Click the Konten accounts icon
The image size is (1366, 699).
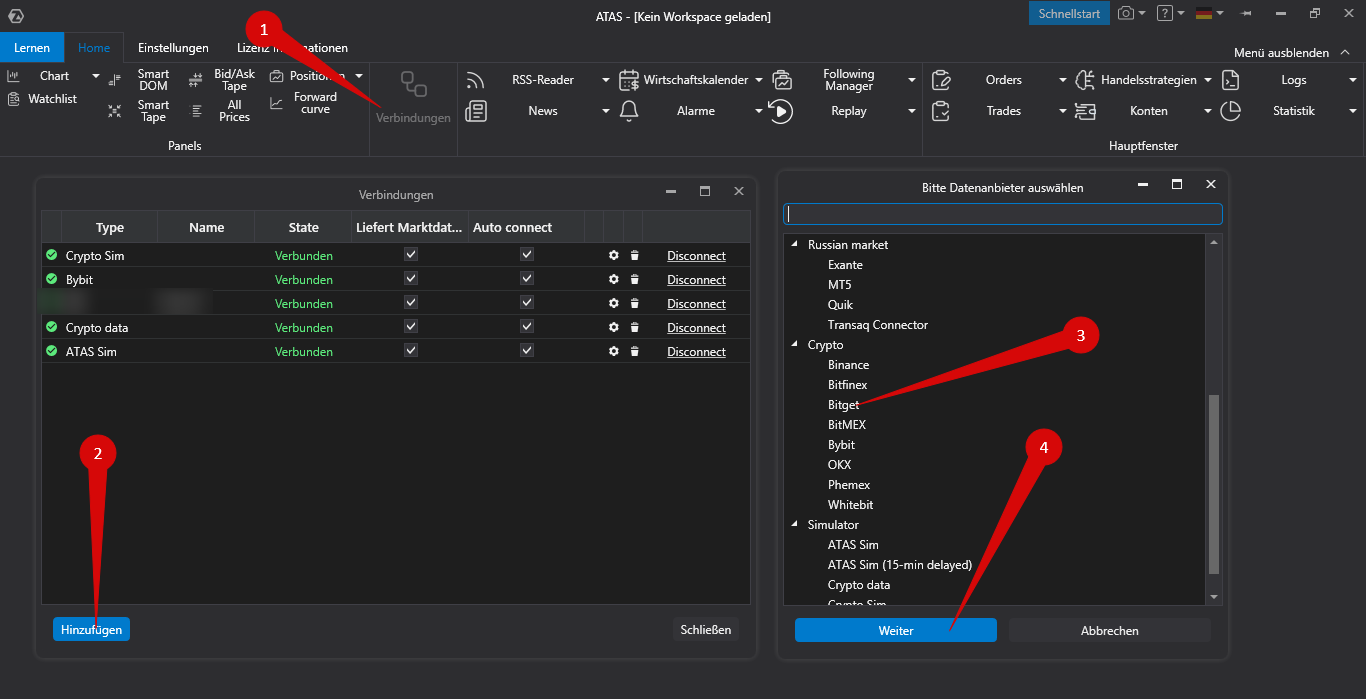pyautogui.click(x=1085, y=111)
